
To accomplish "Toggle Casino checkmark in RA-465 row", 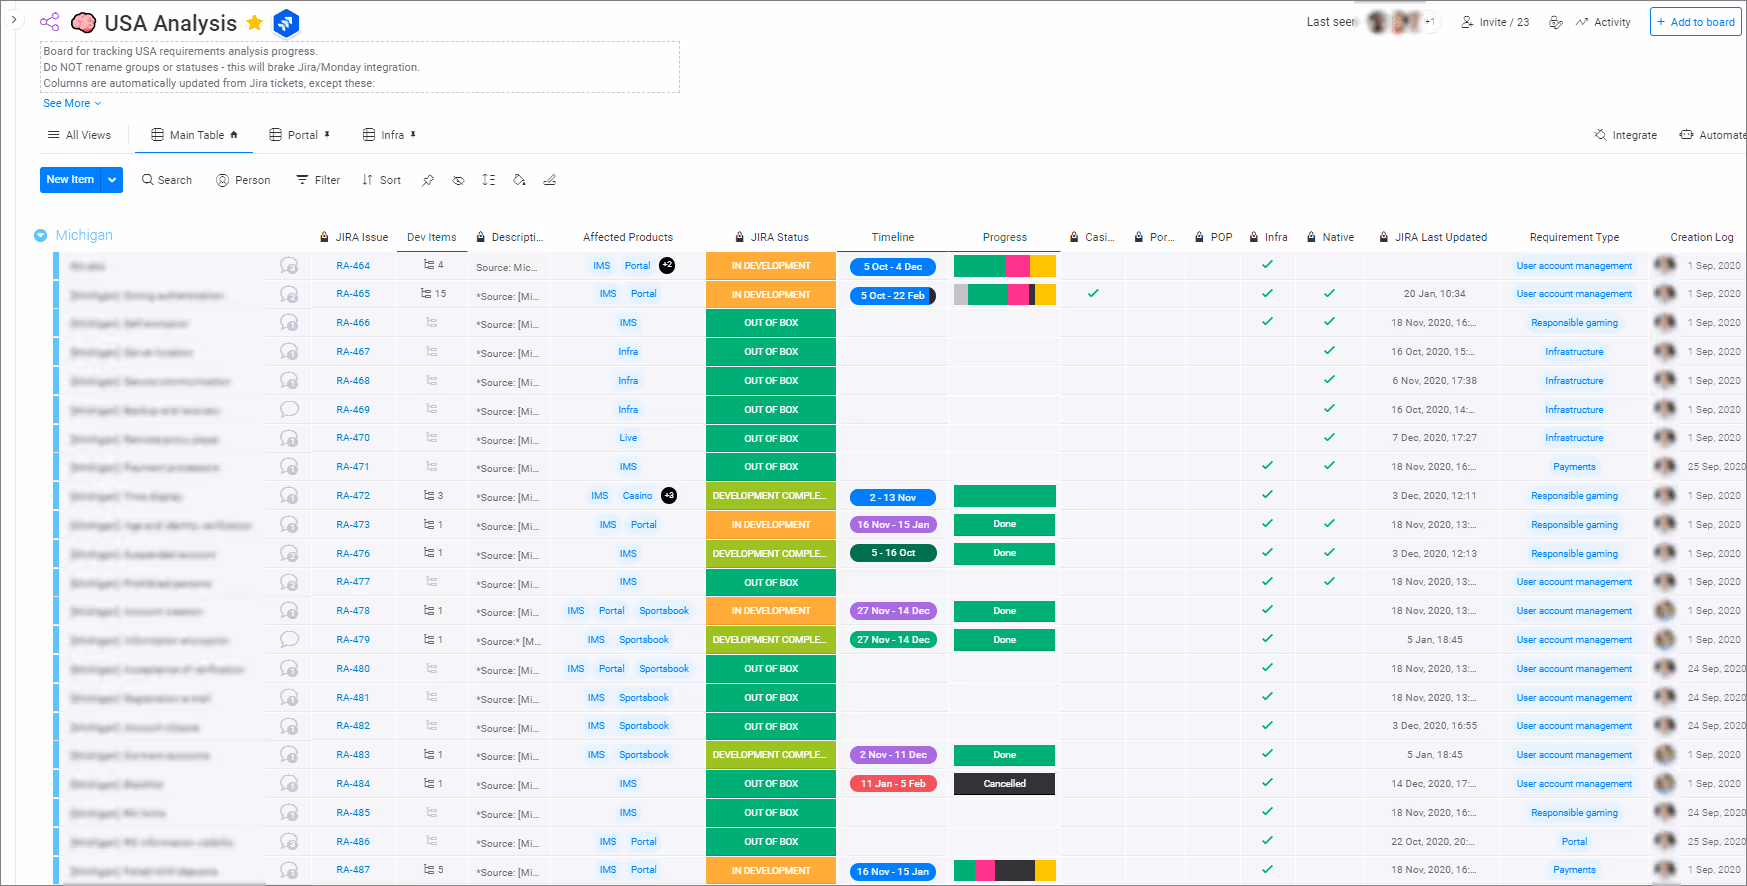I will click(1093, 294).
